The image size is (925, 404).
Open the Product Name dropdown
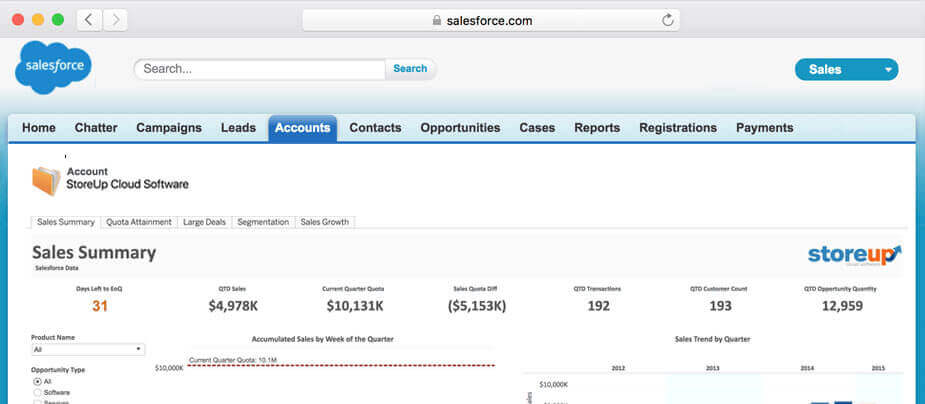(87, 350)
